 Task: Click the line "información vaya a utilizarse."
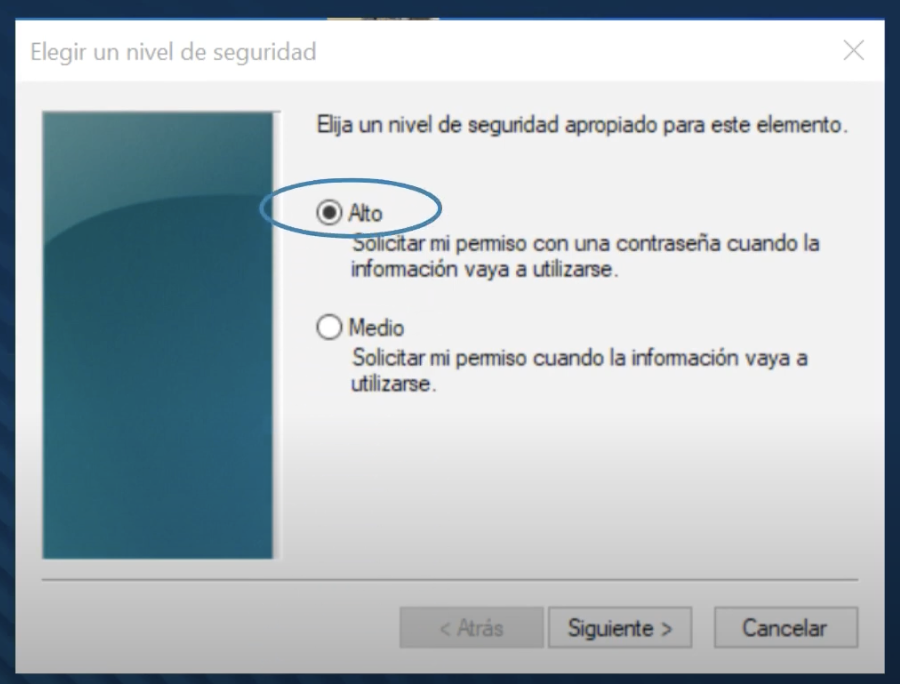485,269
